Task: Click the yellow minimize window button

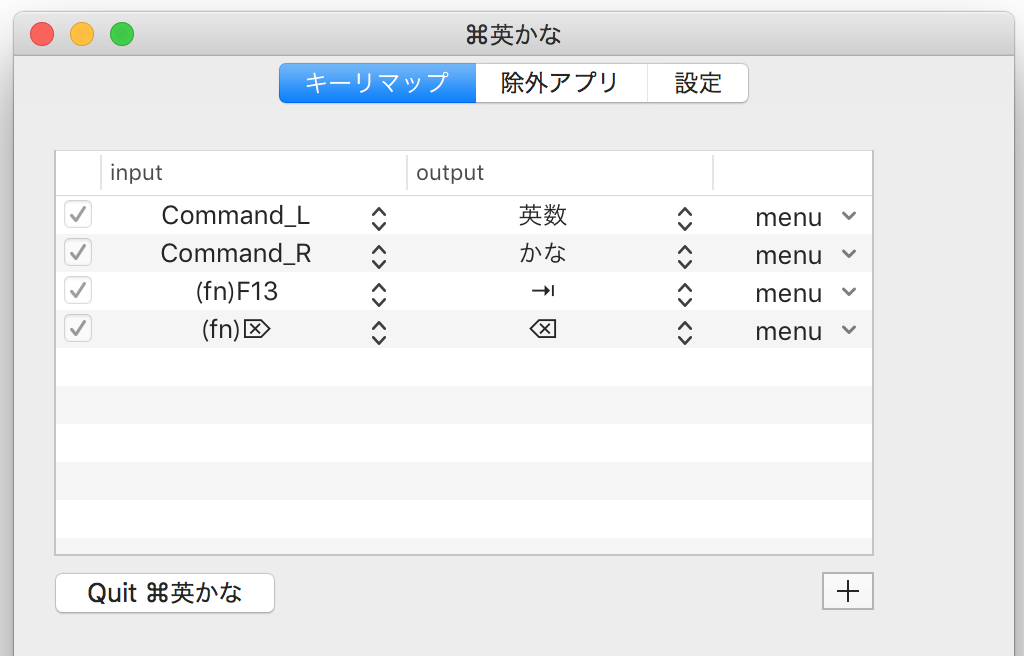Action: pos(82,35)
